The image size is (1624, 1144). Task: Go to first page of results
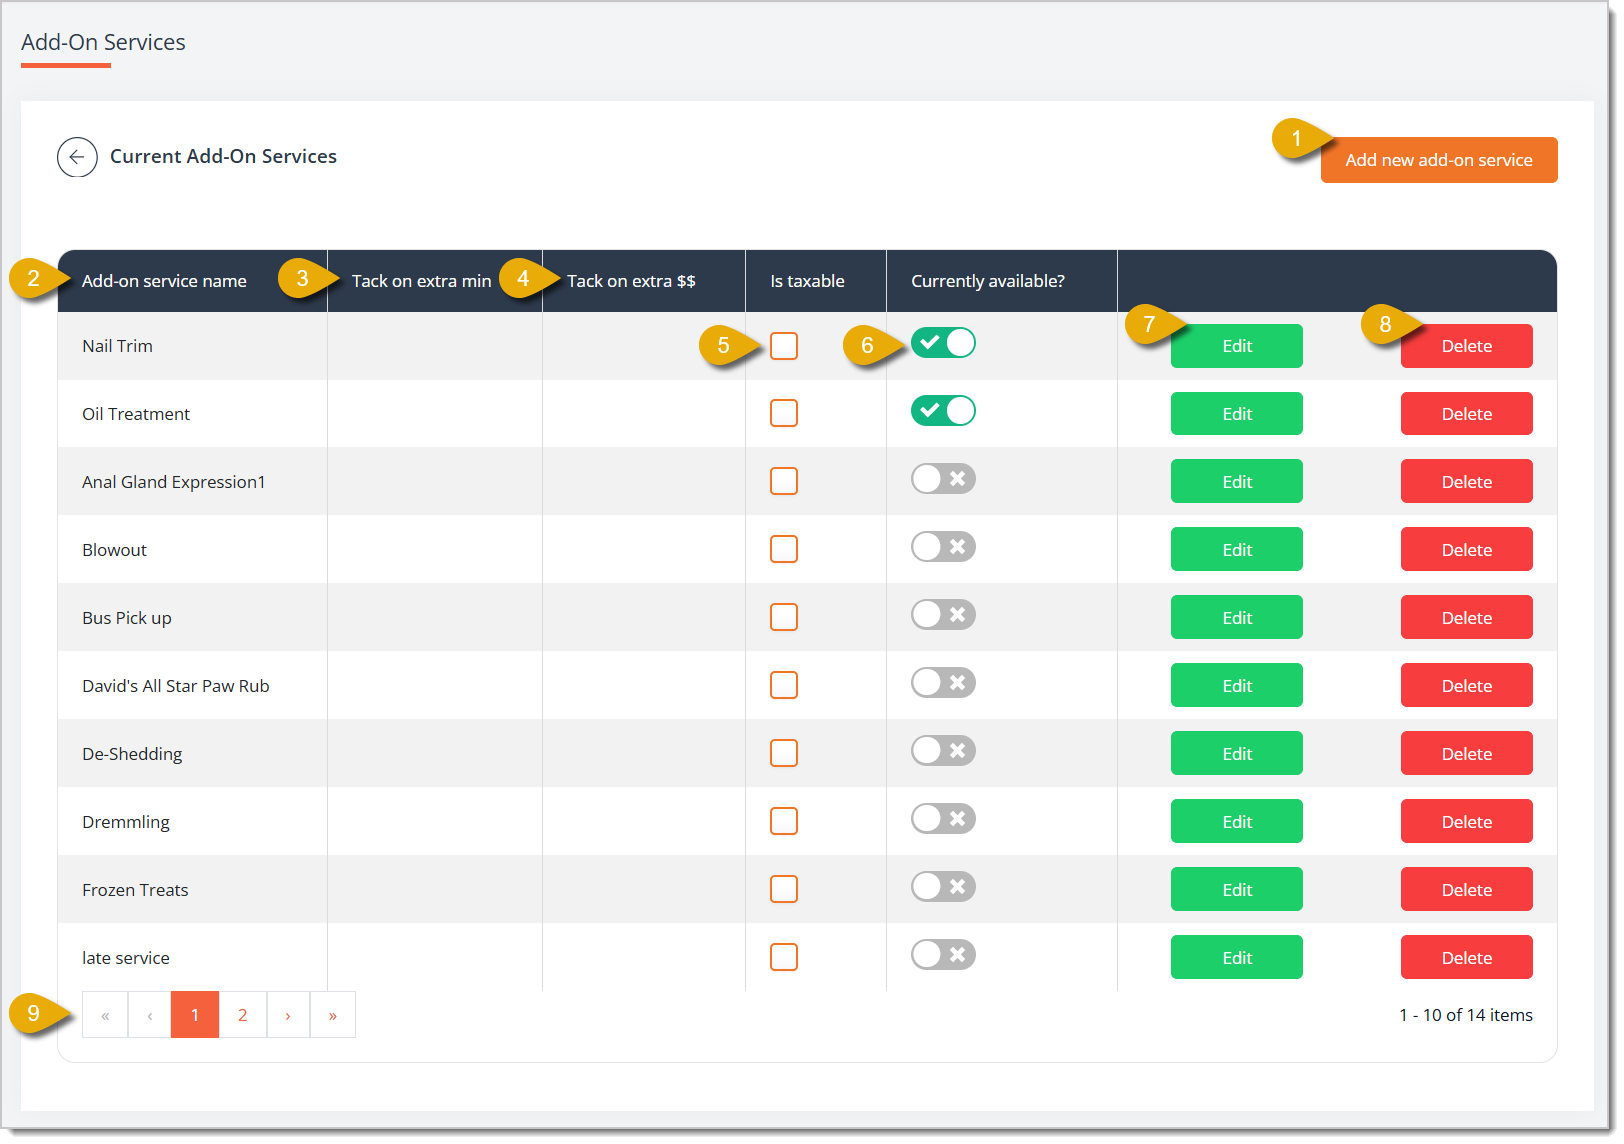[105, 1015]
